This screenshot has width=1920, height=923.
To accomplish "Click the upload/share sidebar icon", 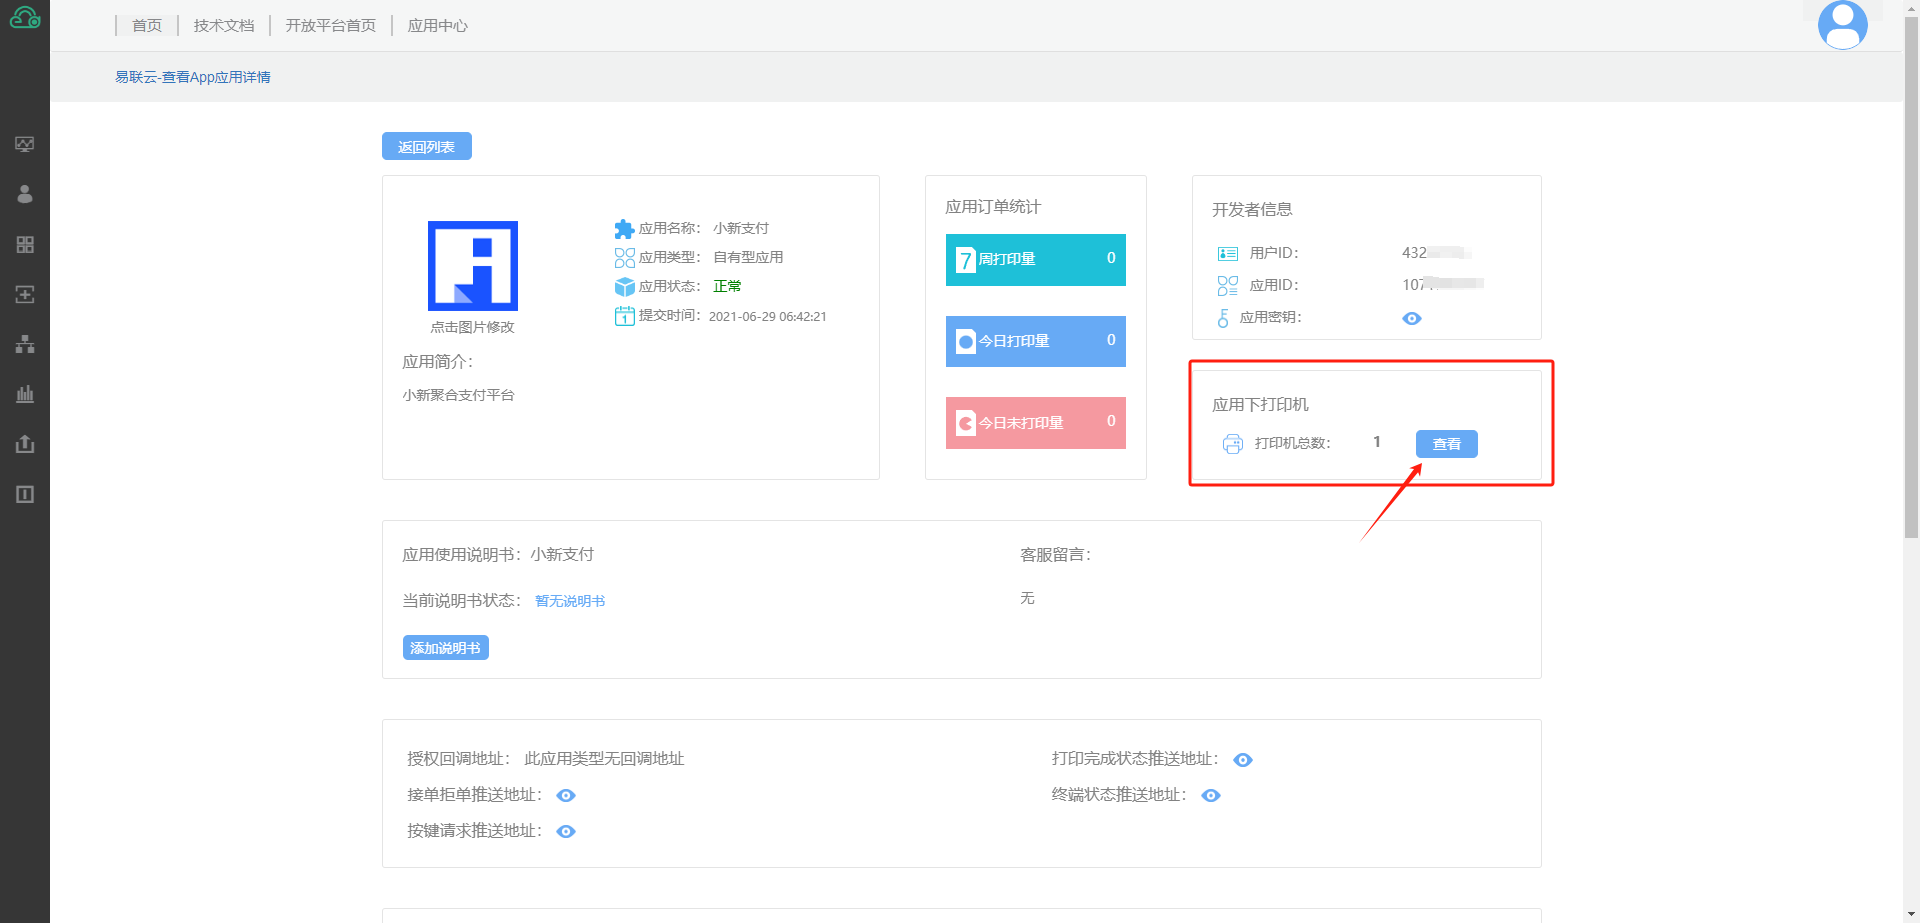I will 25,444.
